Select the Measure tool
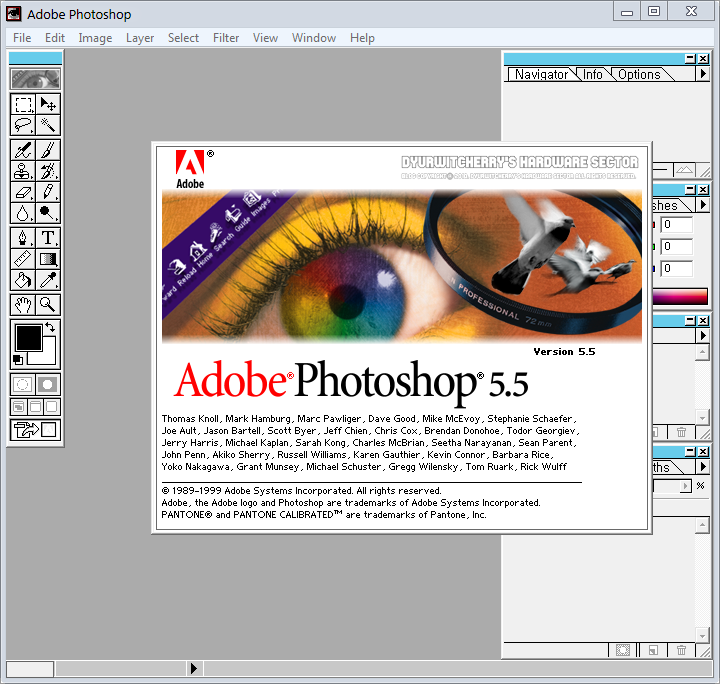The image size is (720, 684). (x=23, y=259)
